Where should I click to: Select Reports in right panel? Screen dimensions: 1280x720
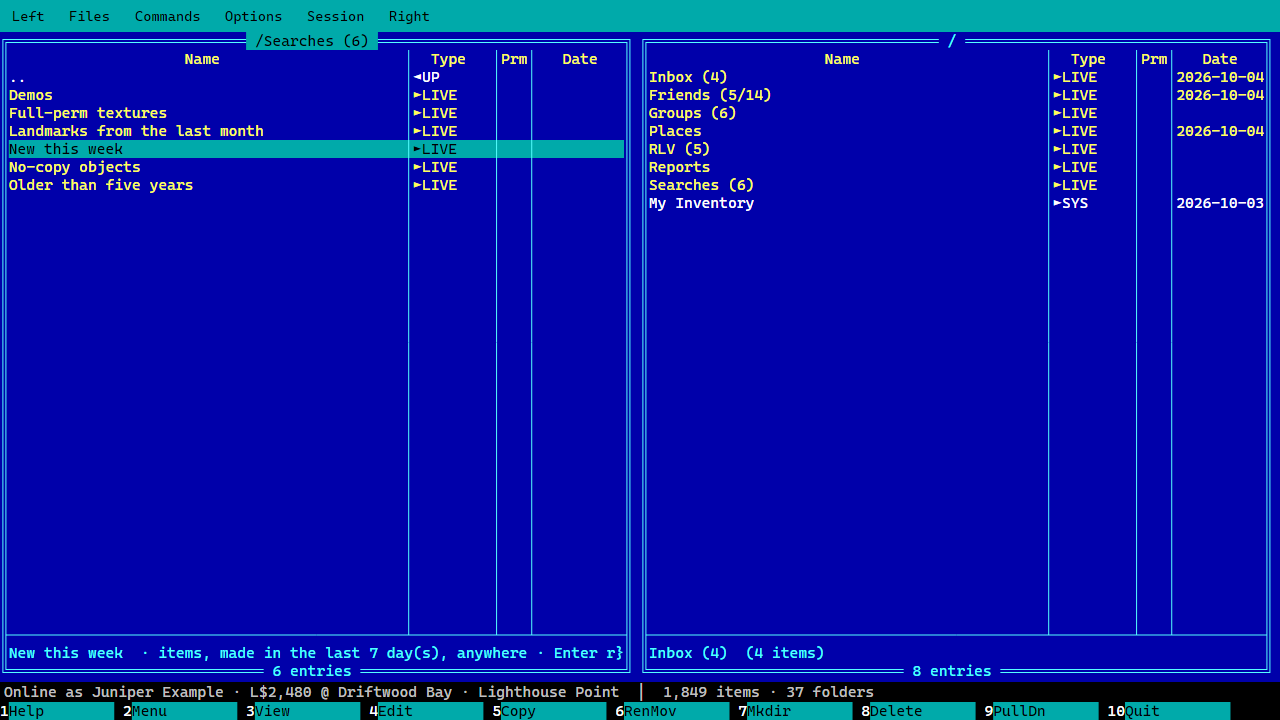(x=956, y=167)
